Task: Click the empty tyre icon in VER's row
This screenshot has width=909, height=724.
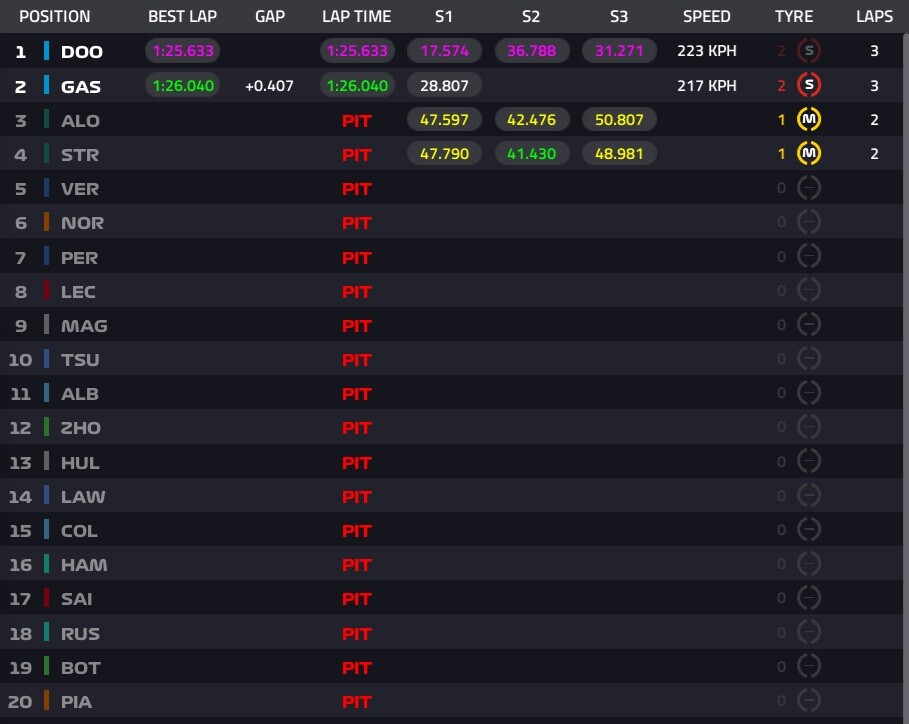Action: click(809, 188)
